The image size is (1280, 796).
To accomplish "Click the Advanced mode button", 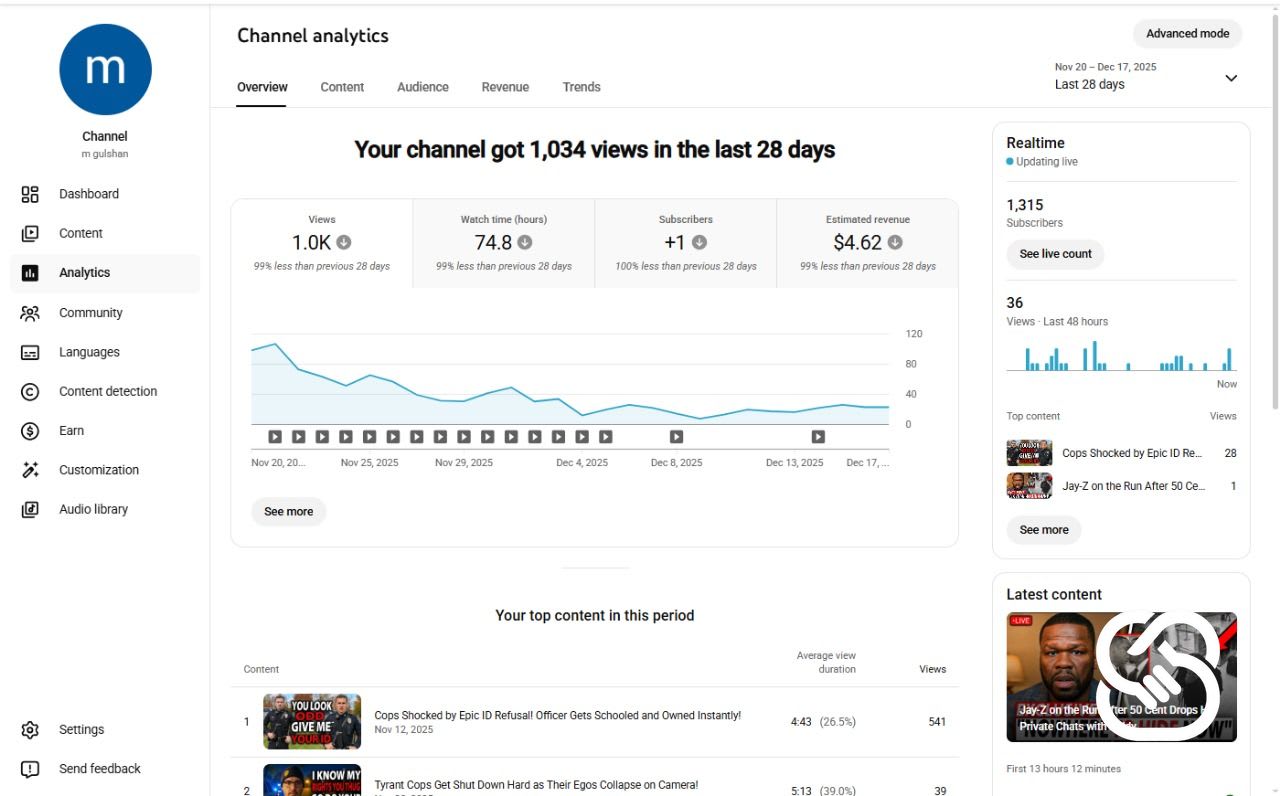I will (1188, 34).
